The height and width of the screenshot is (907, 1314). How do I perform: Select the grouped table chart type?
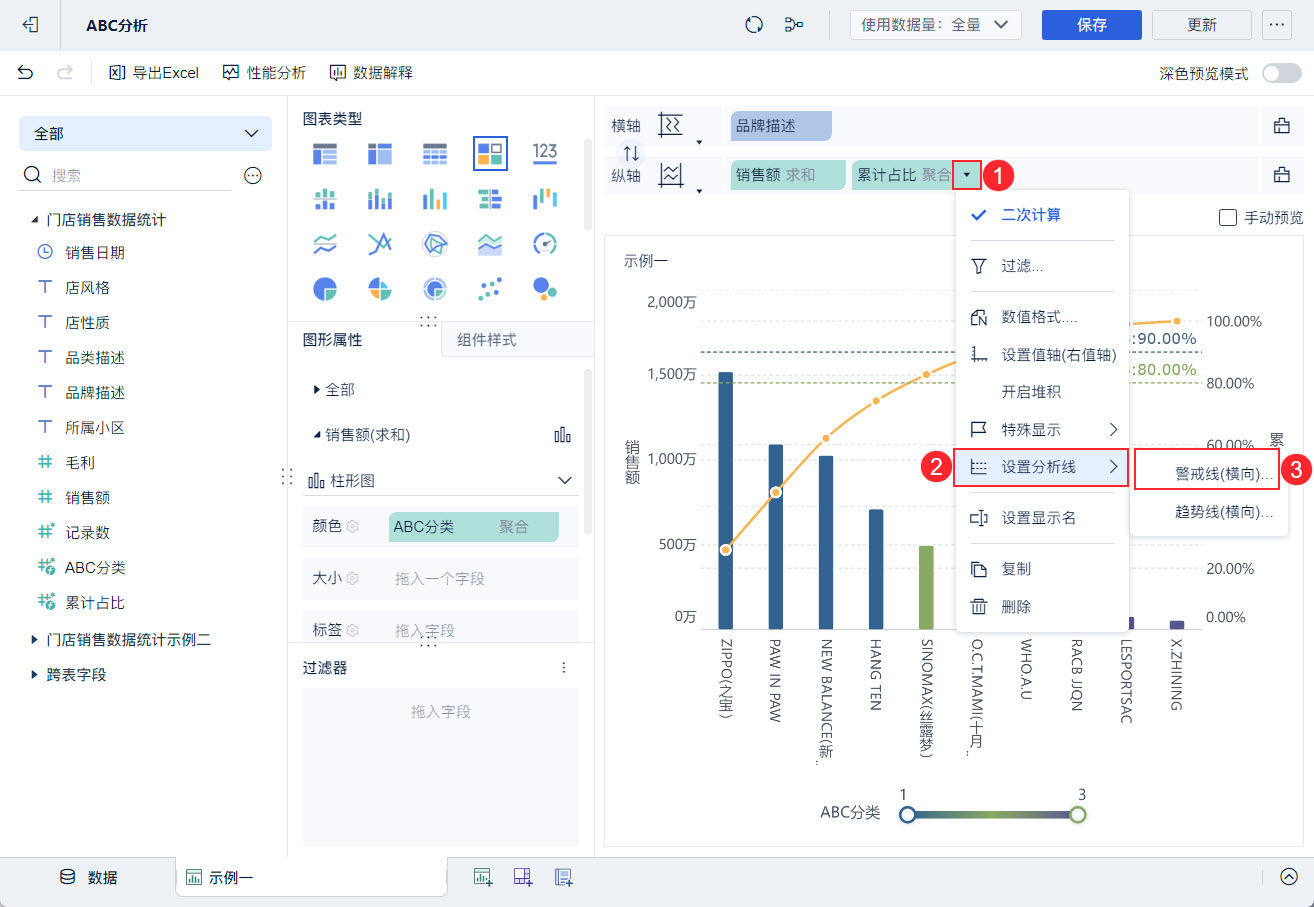(325, 153)
